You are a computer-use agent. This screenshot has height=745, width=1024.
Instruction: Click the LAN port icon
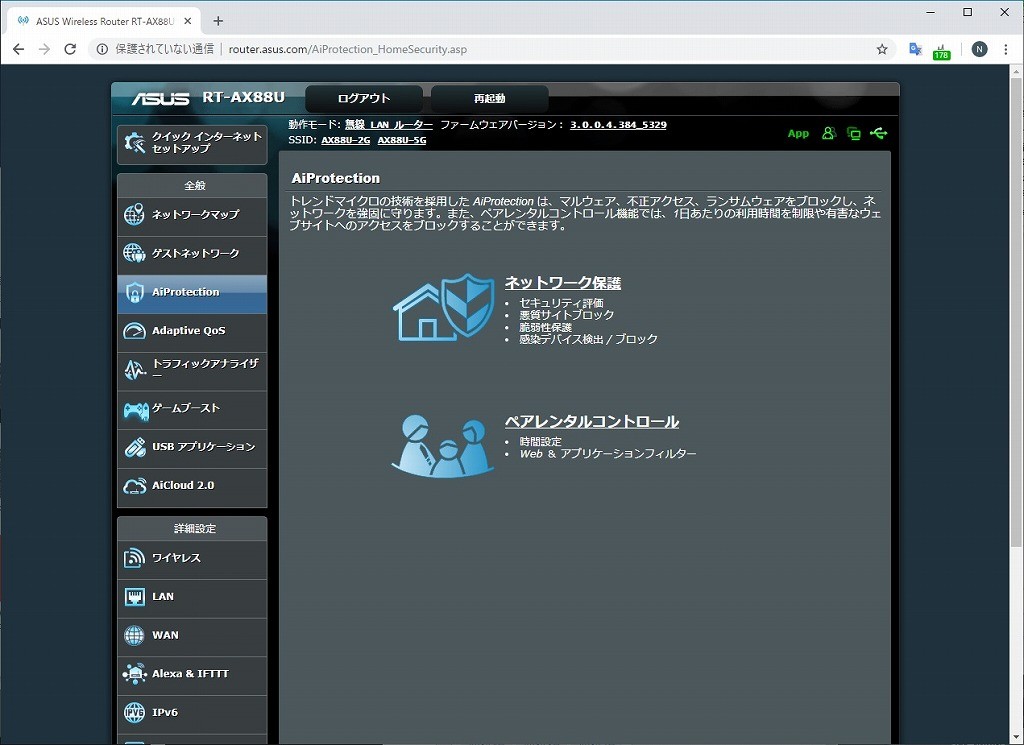[134, 596]
